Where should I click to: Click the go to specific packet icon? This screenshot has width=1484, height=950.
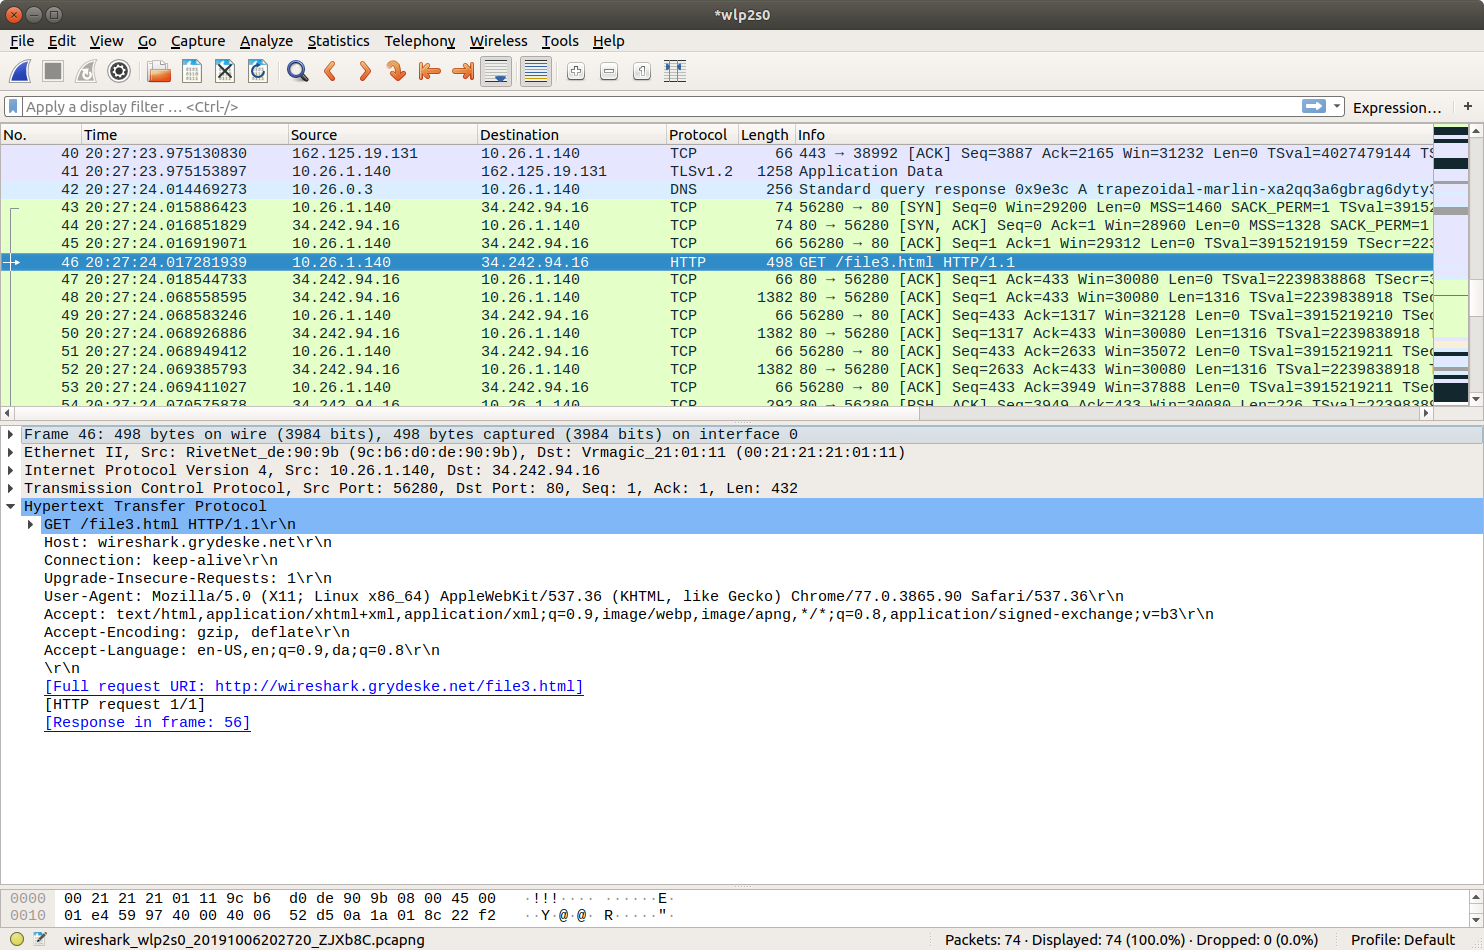[x=397, y=71]
